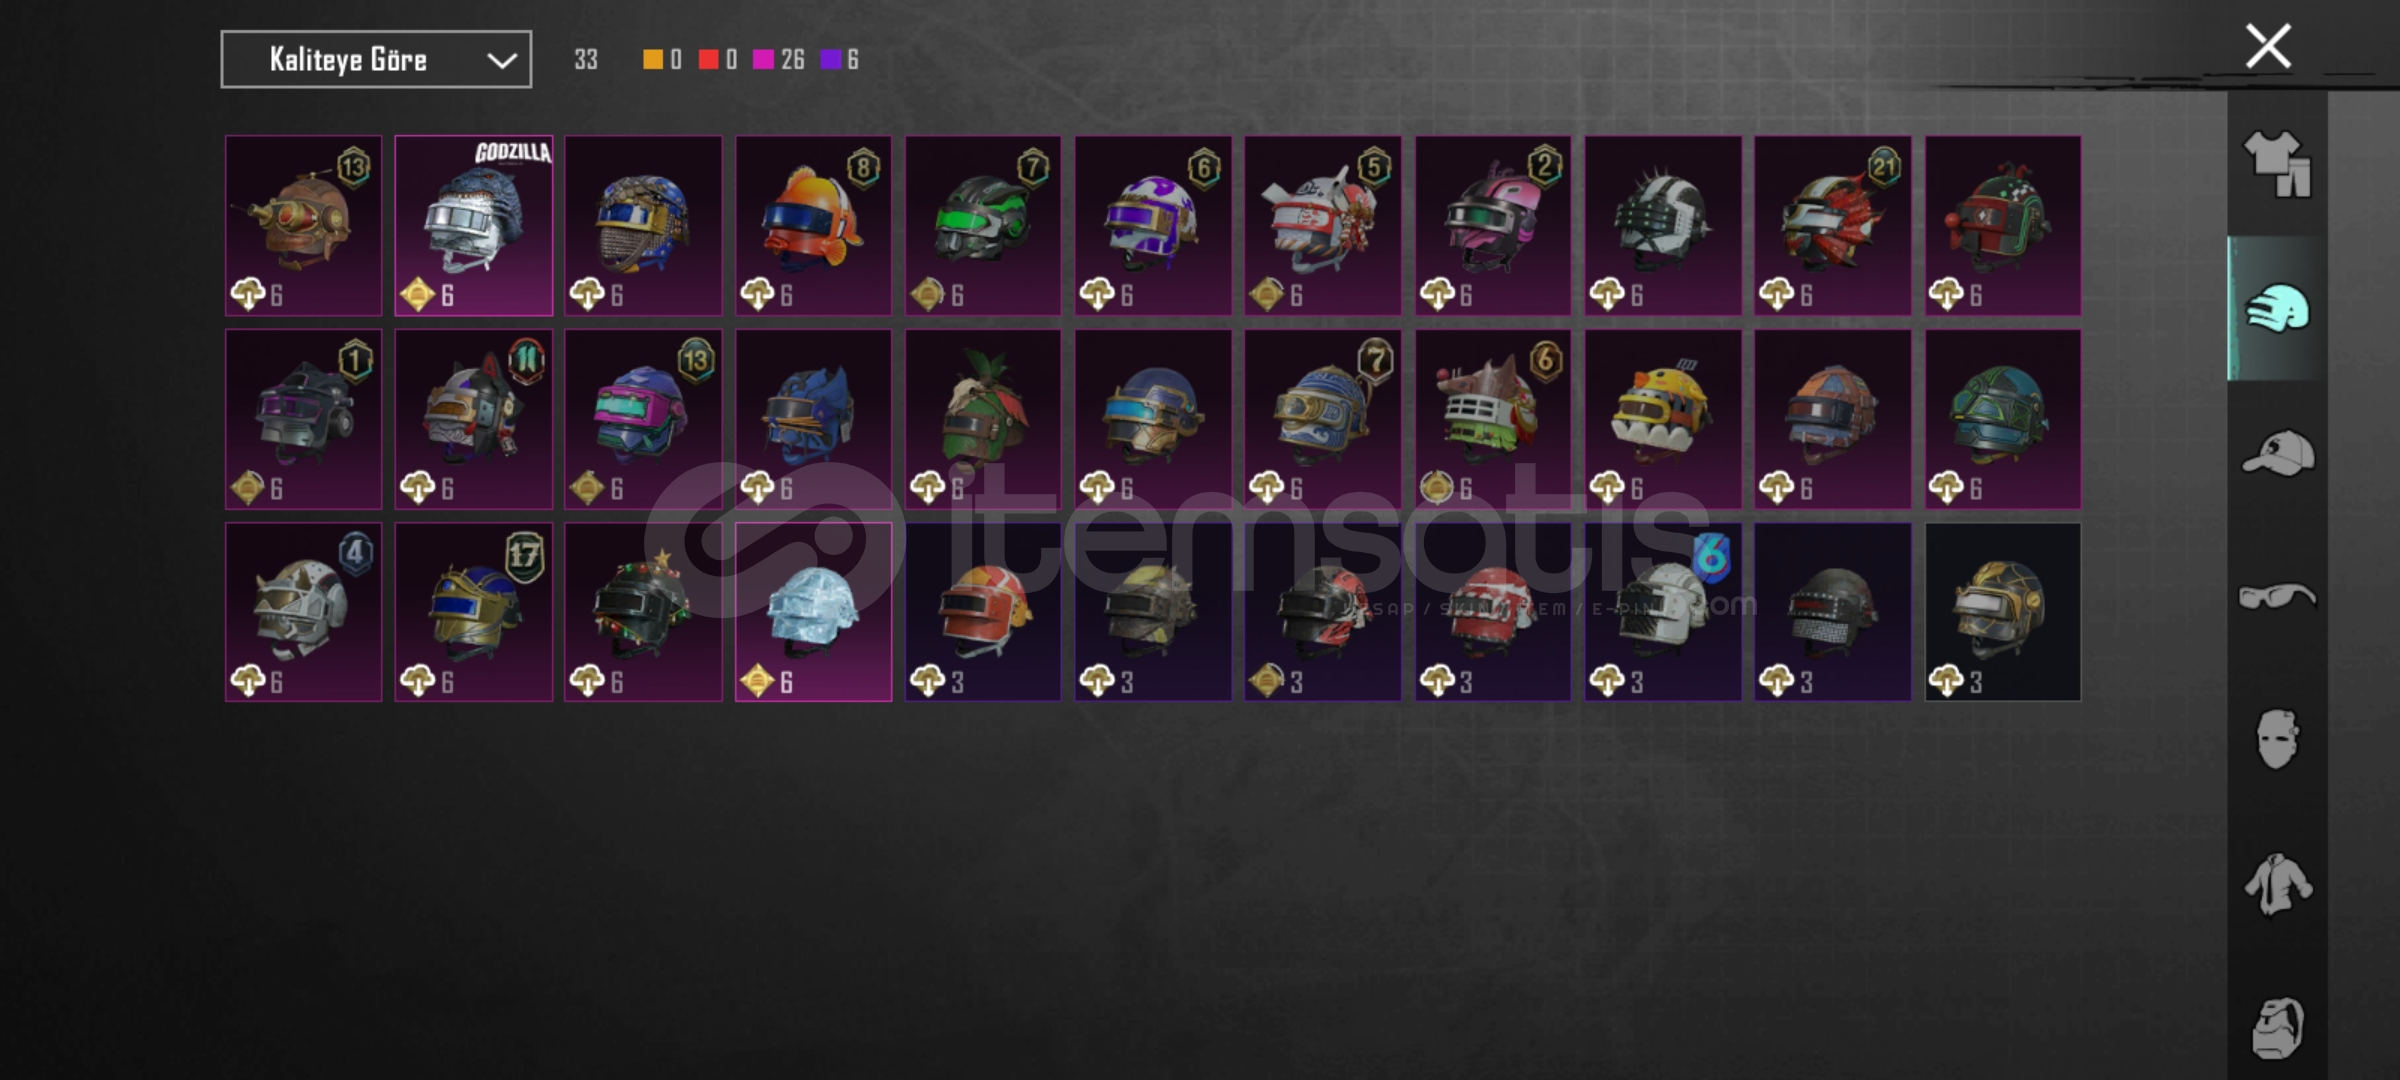Select the helmet category icon in sidebar
The width and height of the screenshot is (2400, 1080).
2277,308
